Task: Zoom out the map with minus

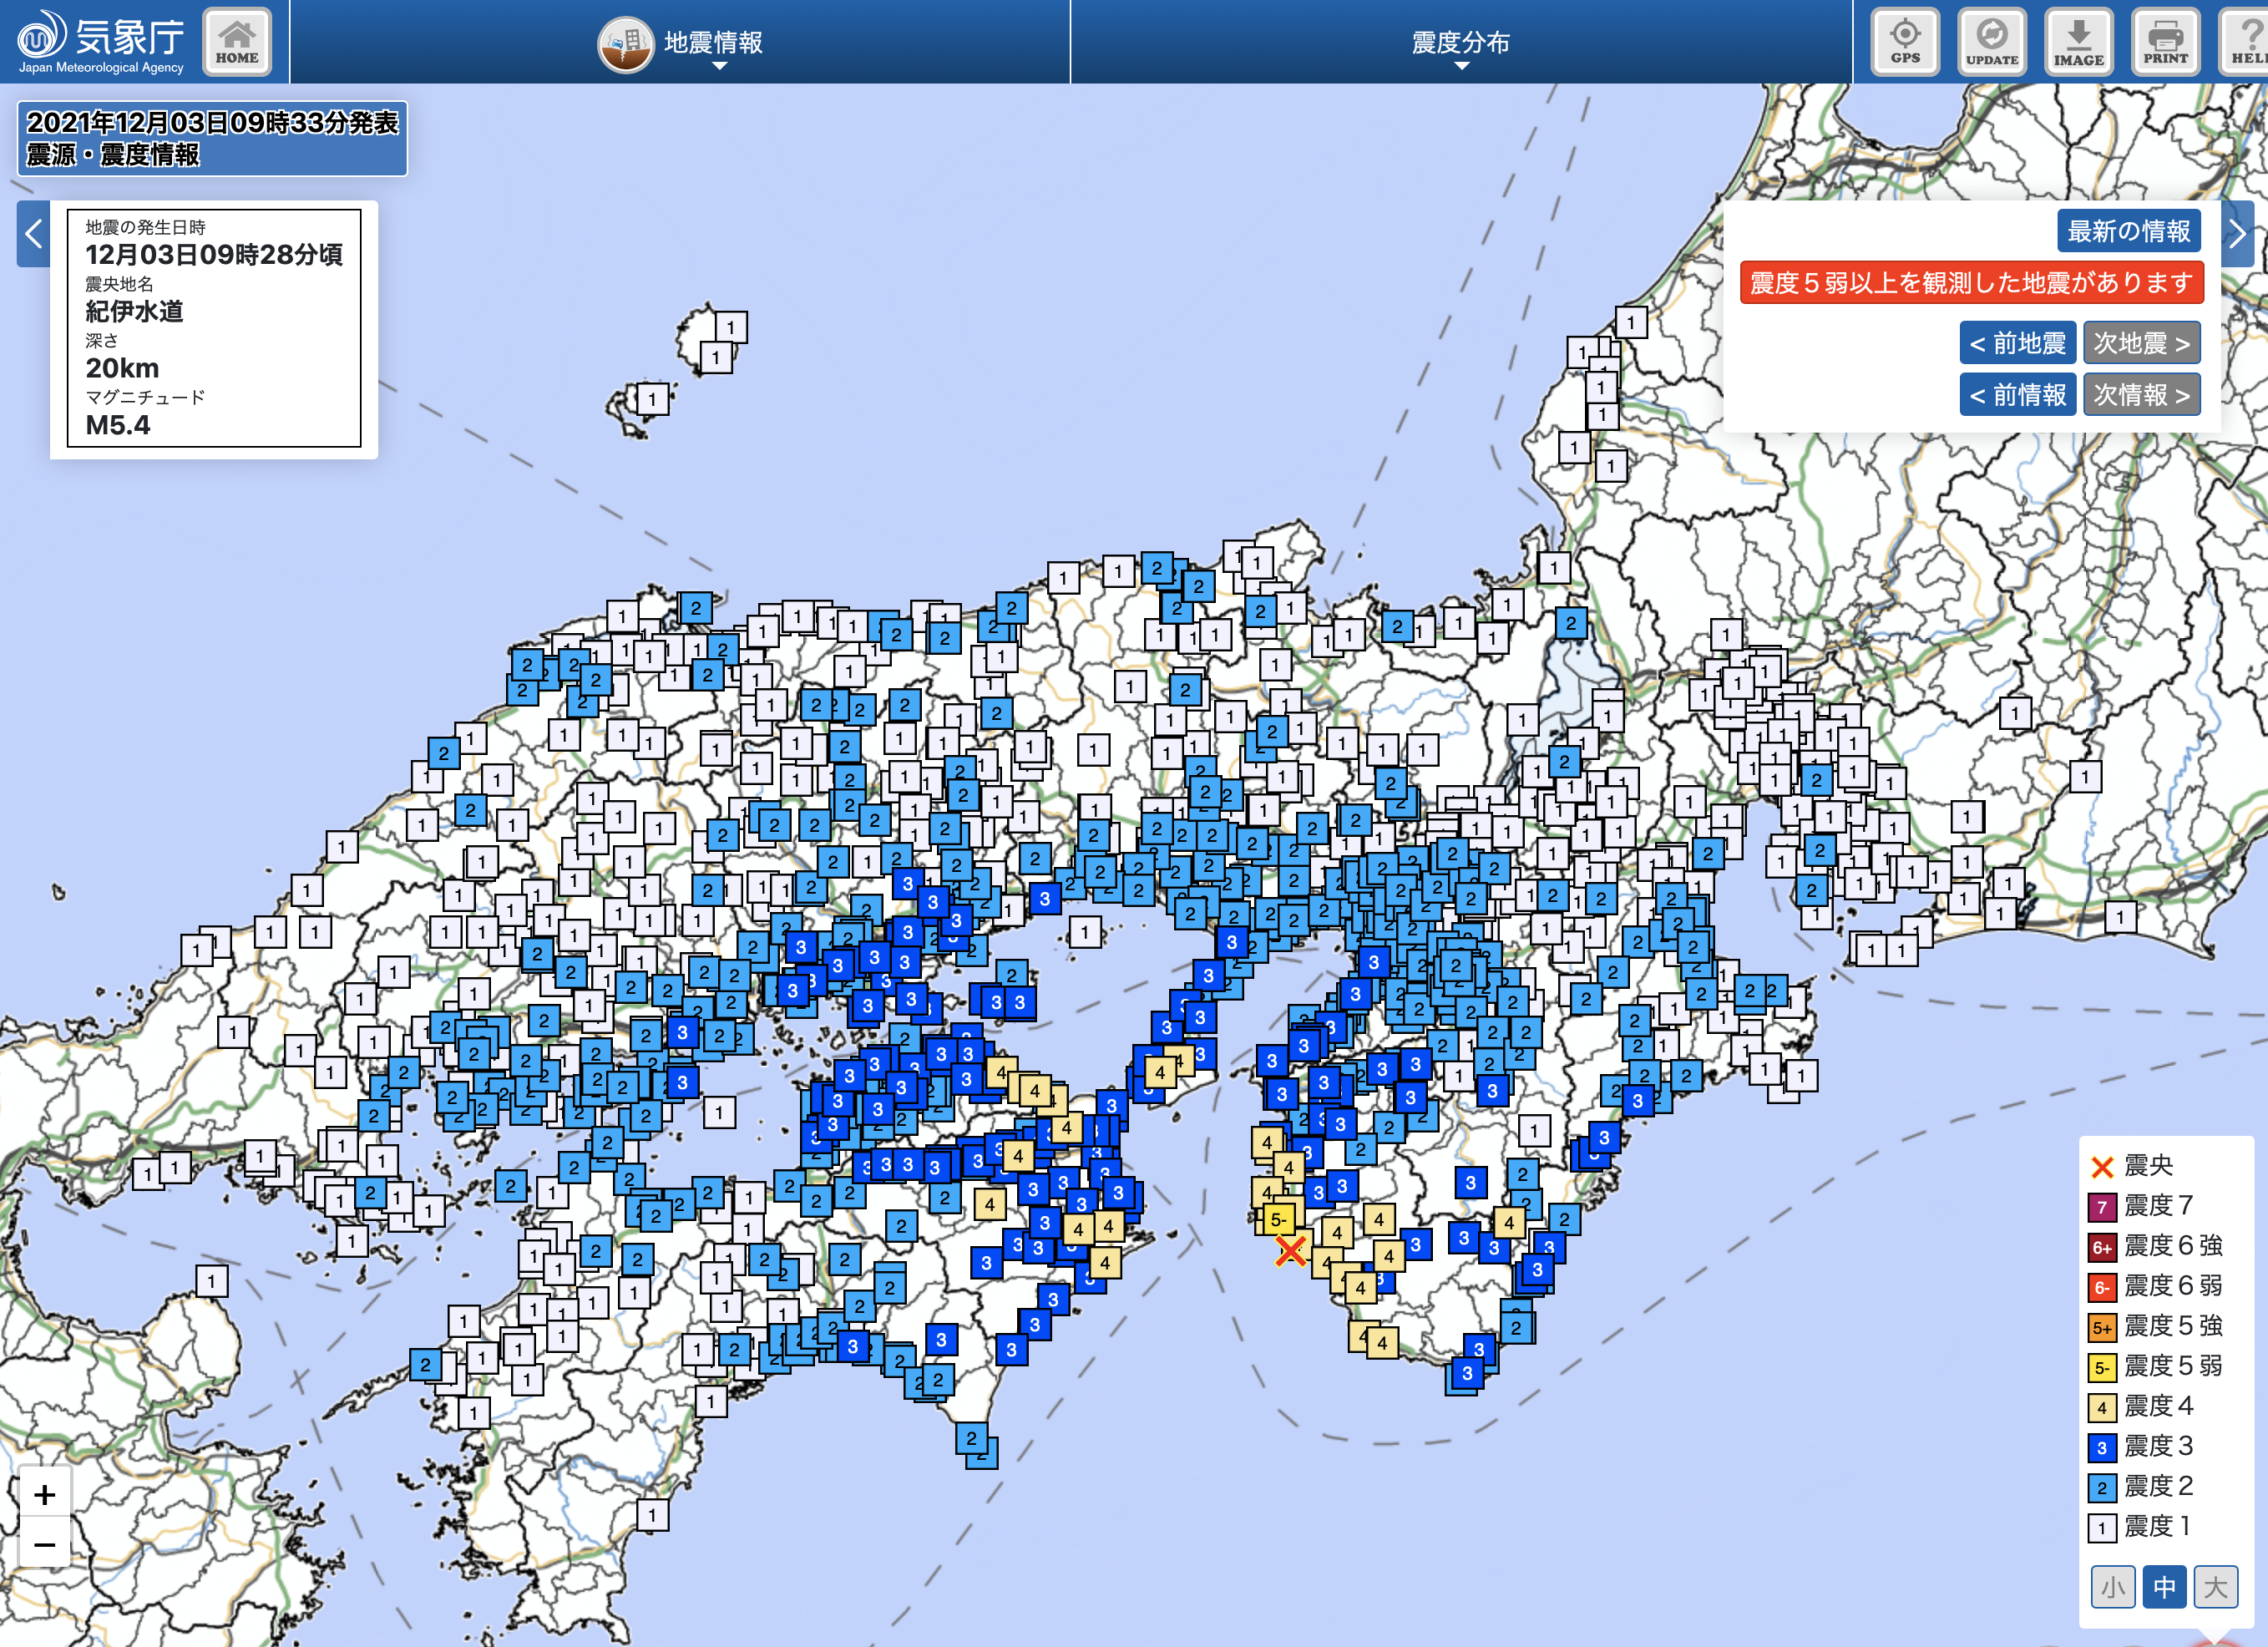Action: [x=45, y=1544]
